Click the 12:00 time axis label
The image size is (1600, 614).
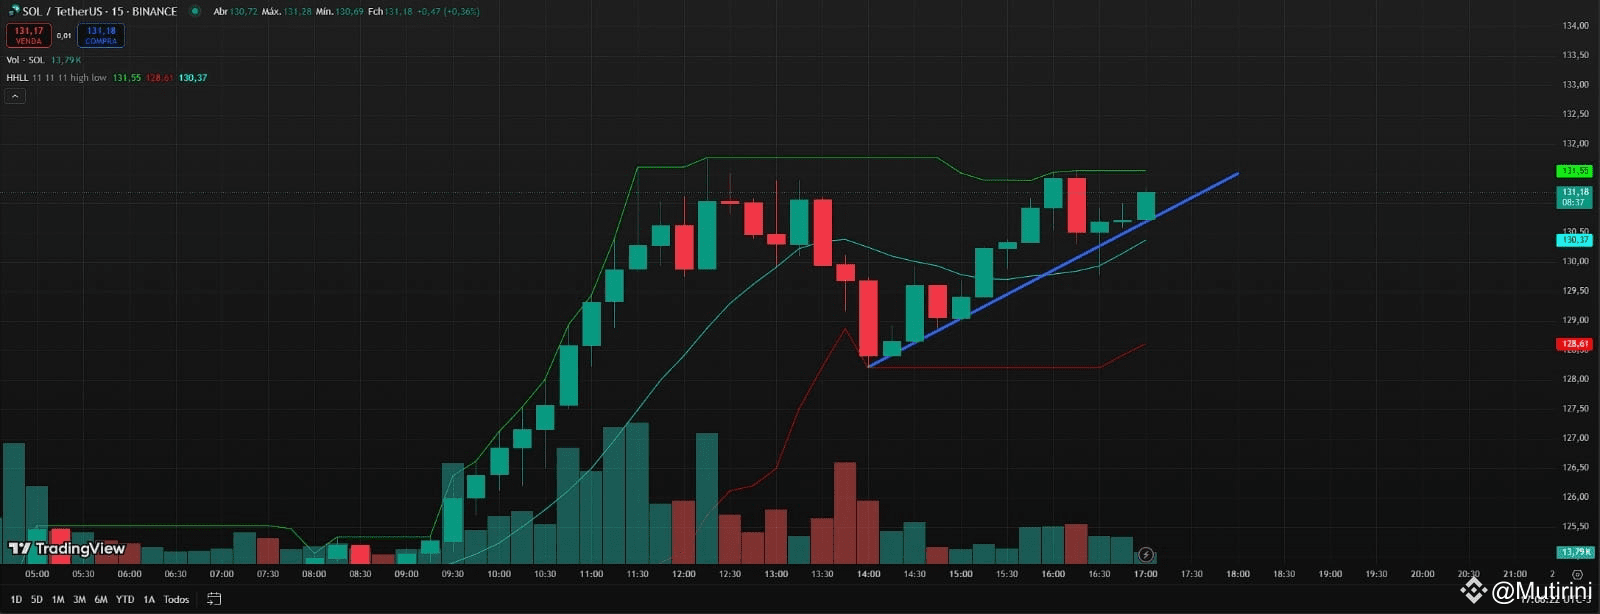(x=684, y=574)
